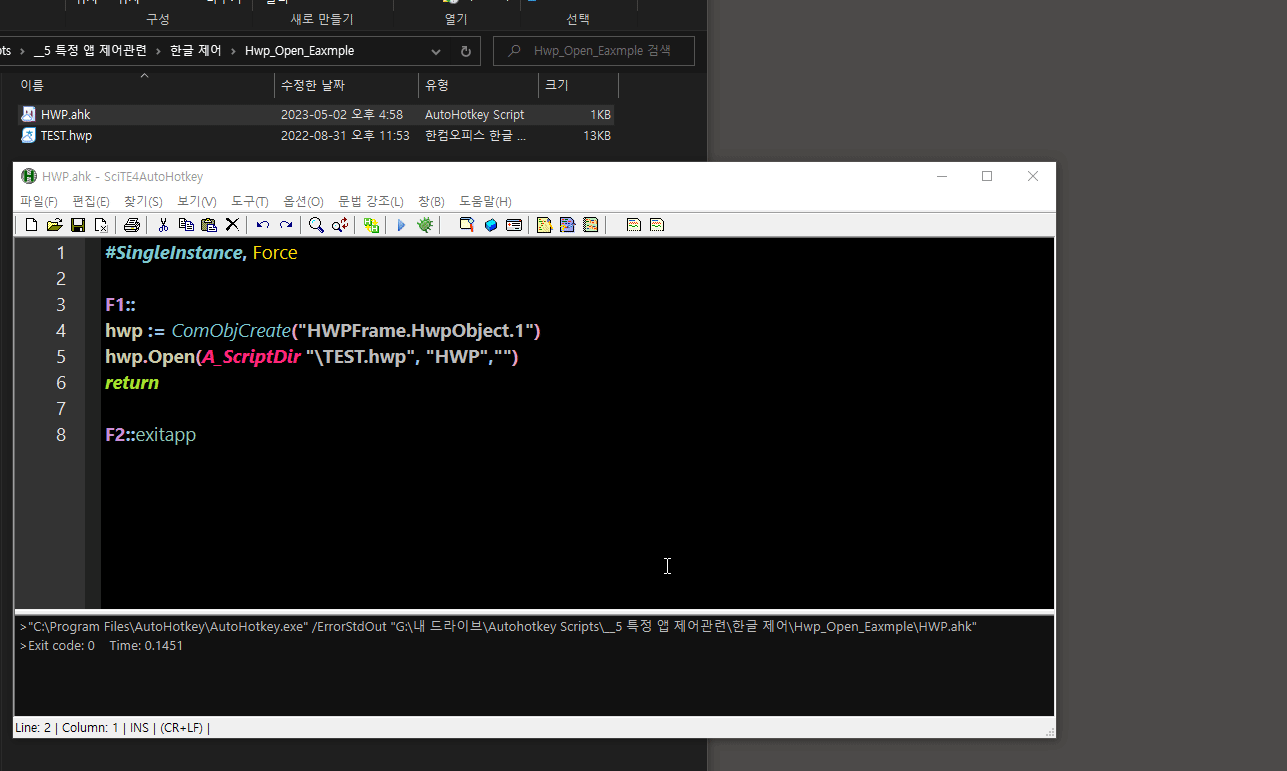The height and width of the screenshot is (771, 1287).
Task: Open the 옵션(O) menu
Action: click(304, 201)
